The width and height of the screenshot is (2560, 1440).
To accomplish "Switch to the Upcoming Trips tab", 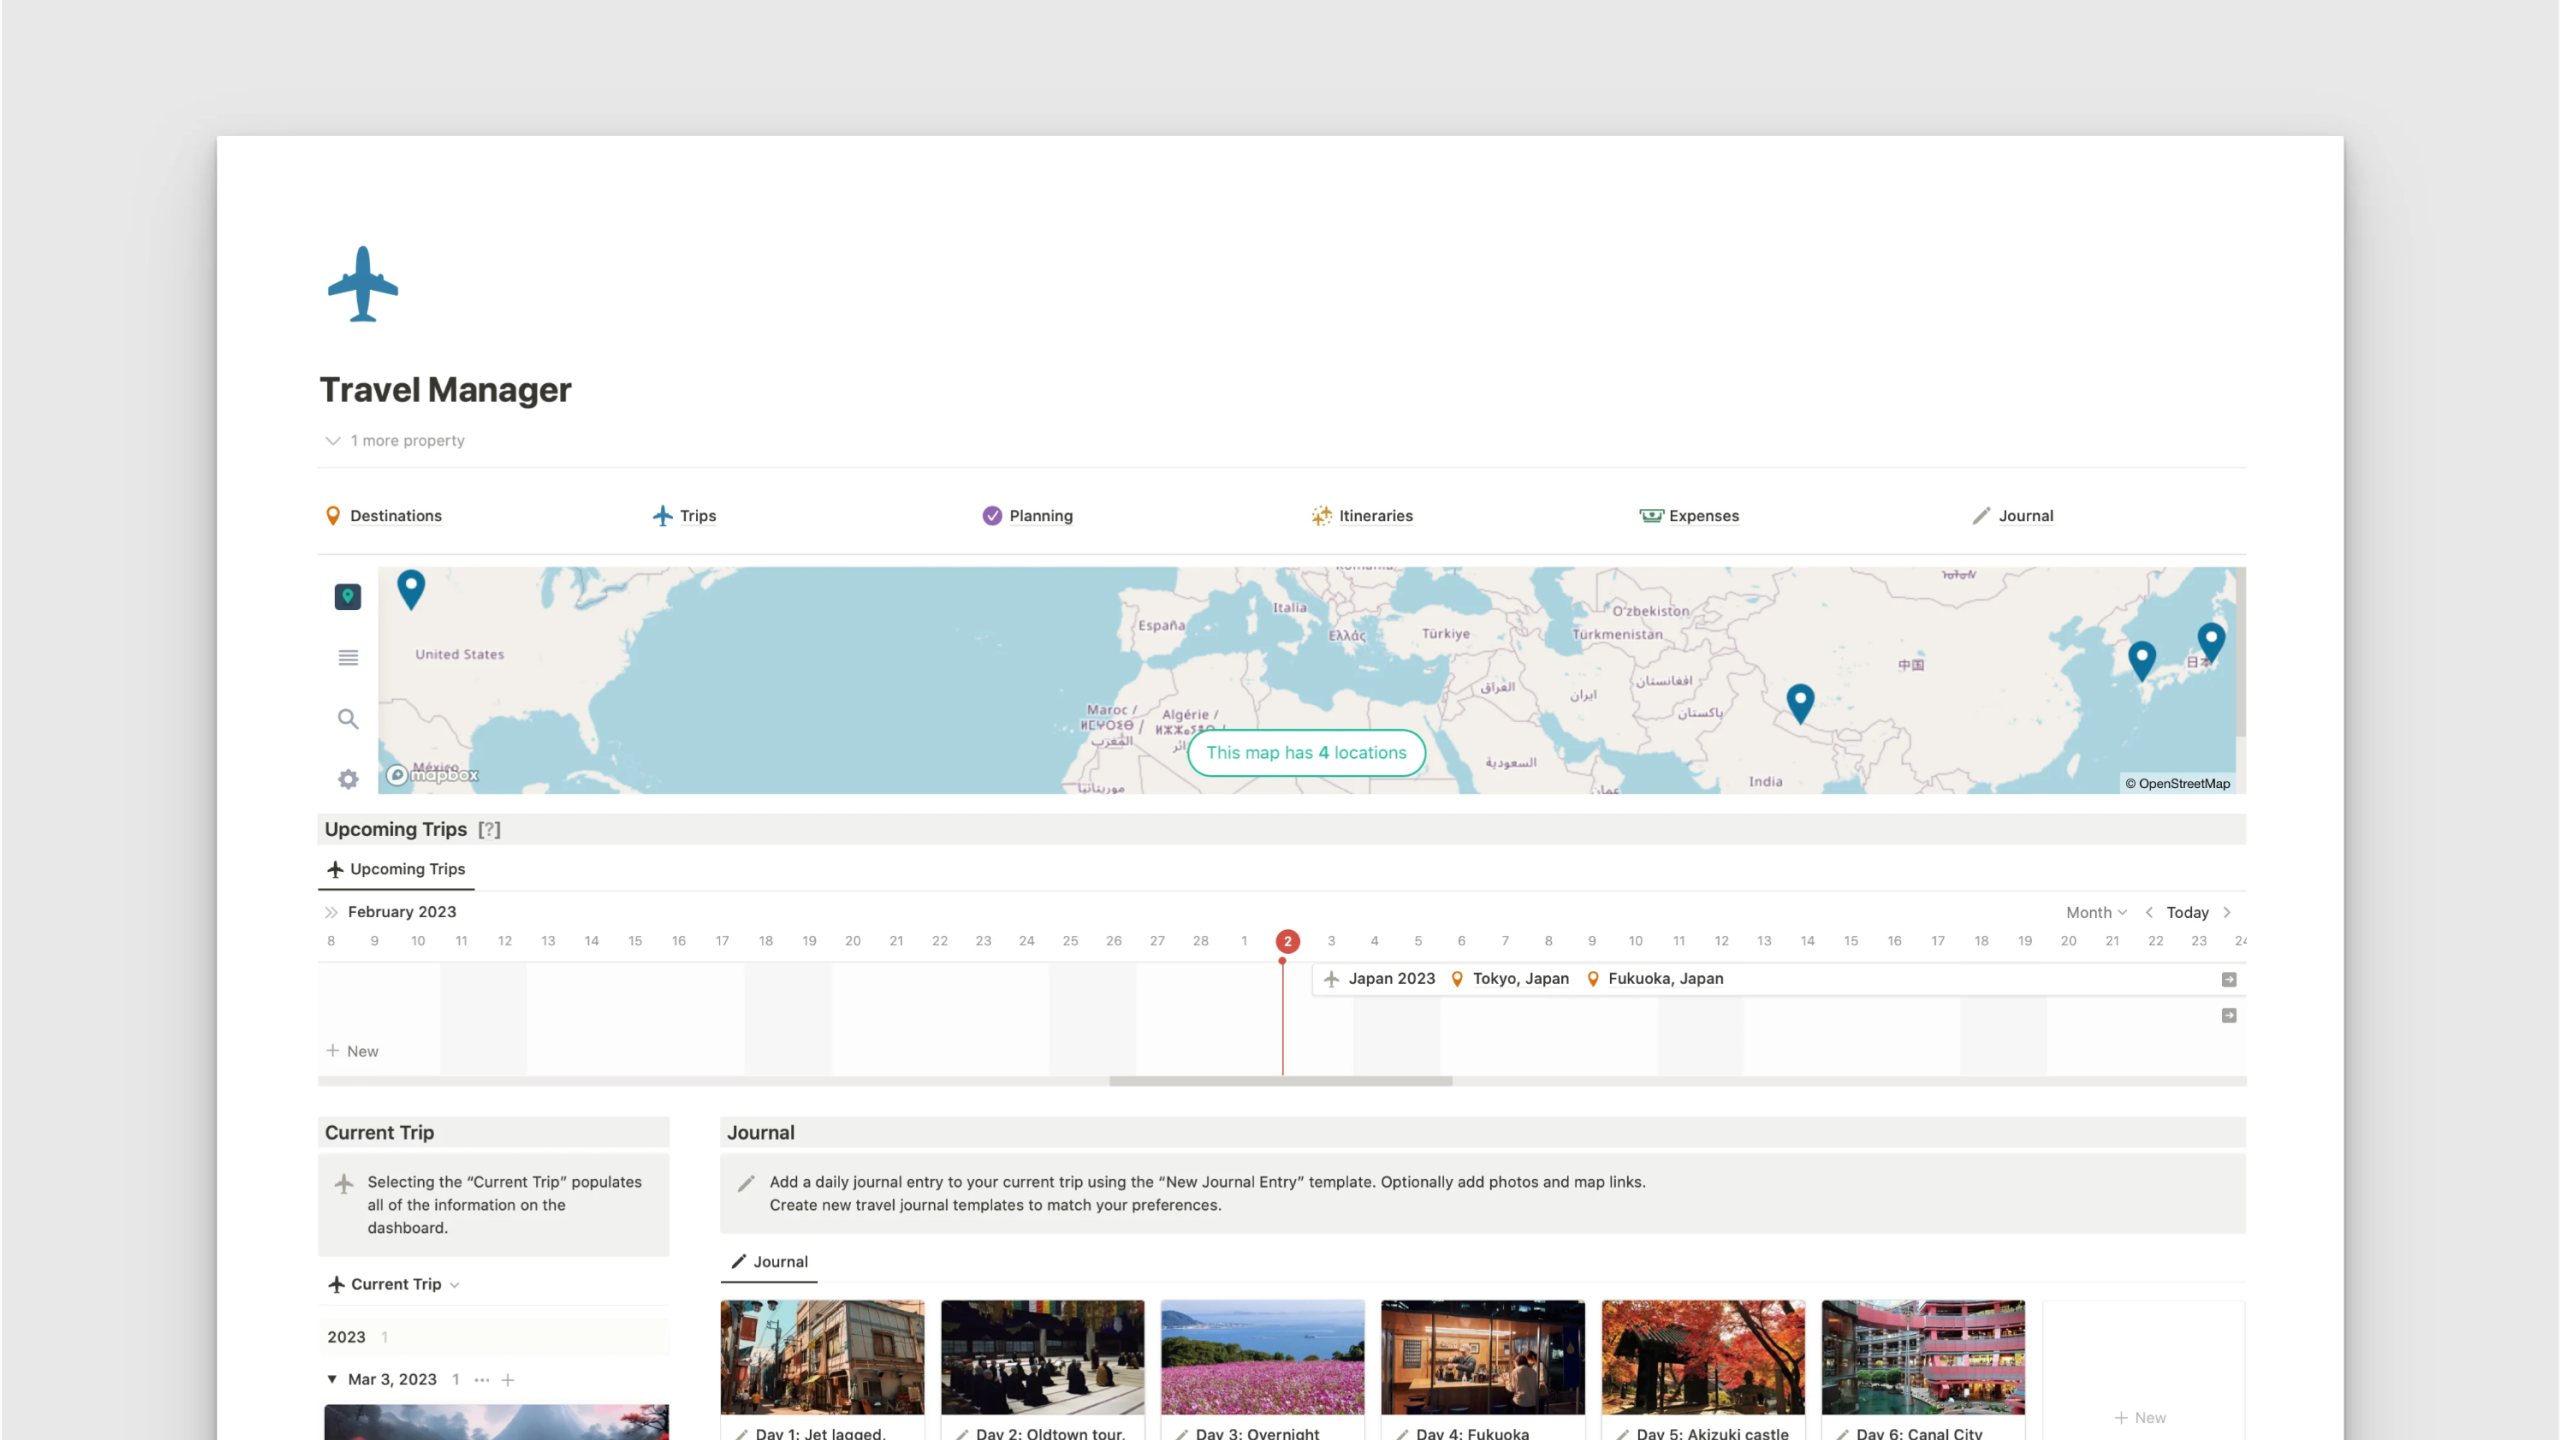I will pyautogui.click(x=395, y=868).
